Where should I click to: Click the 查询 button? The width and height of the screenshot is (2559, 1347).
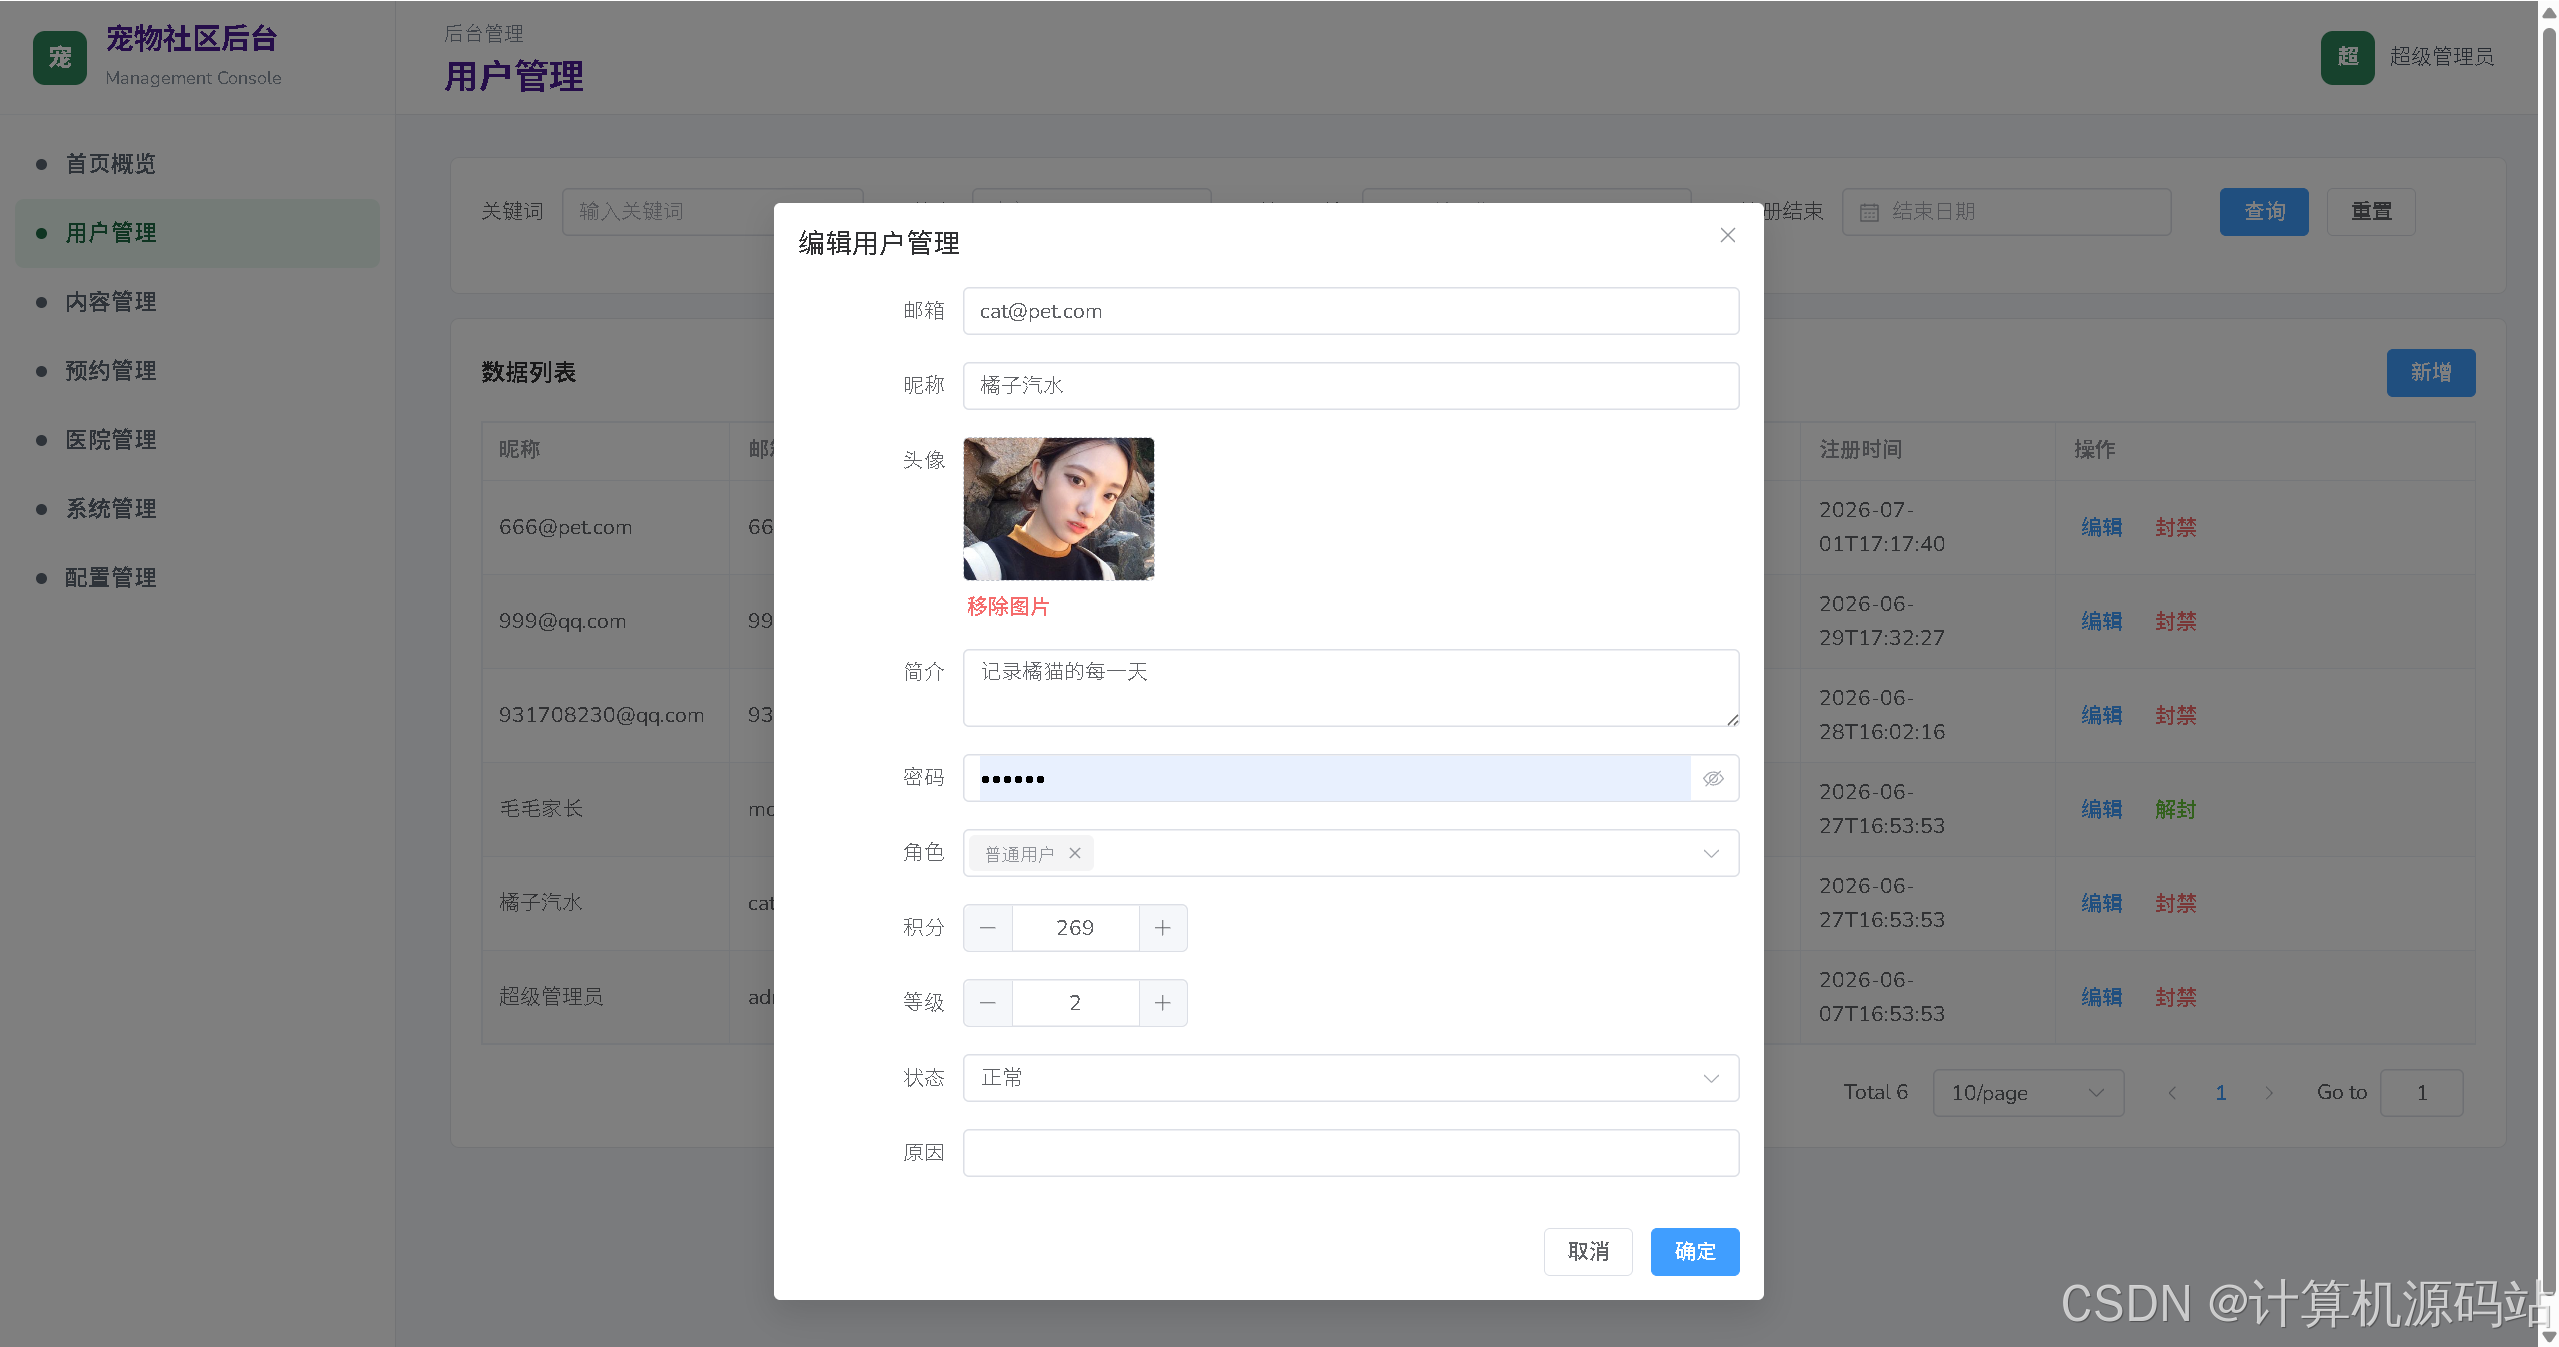coord(2264,212)
